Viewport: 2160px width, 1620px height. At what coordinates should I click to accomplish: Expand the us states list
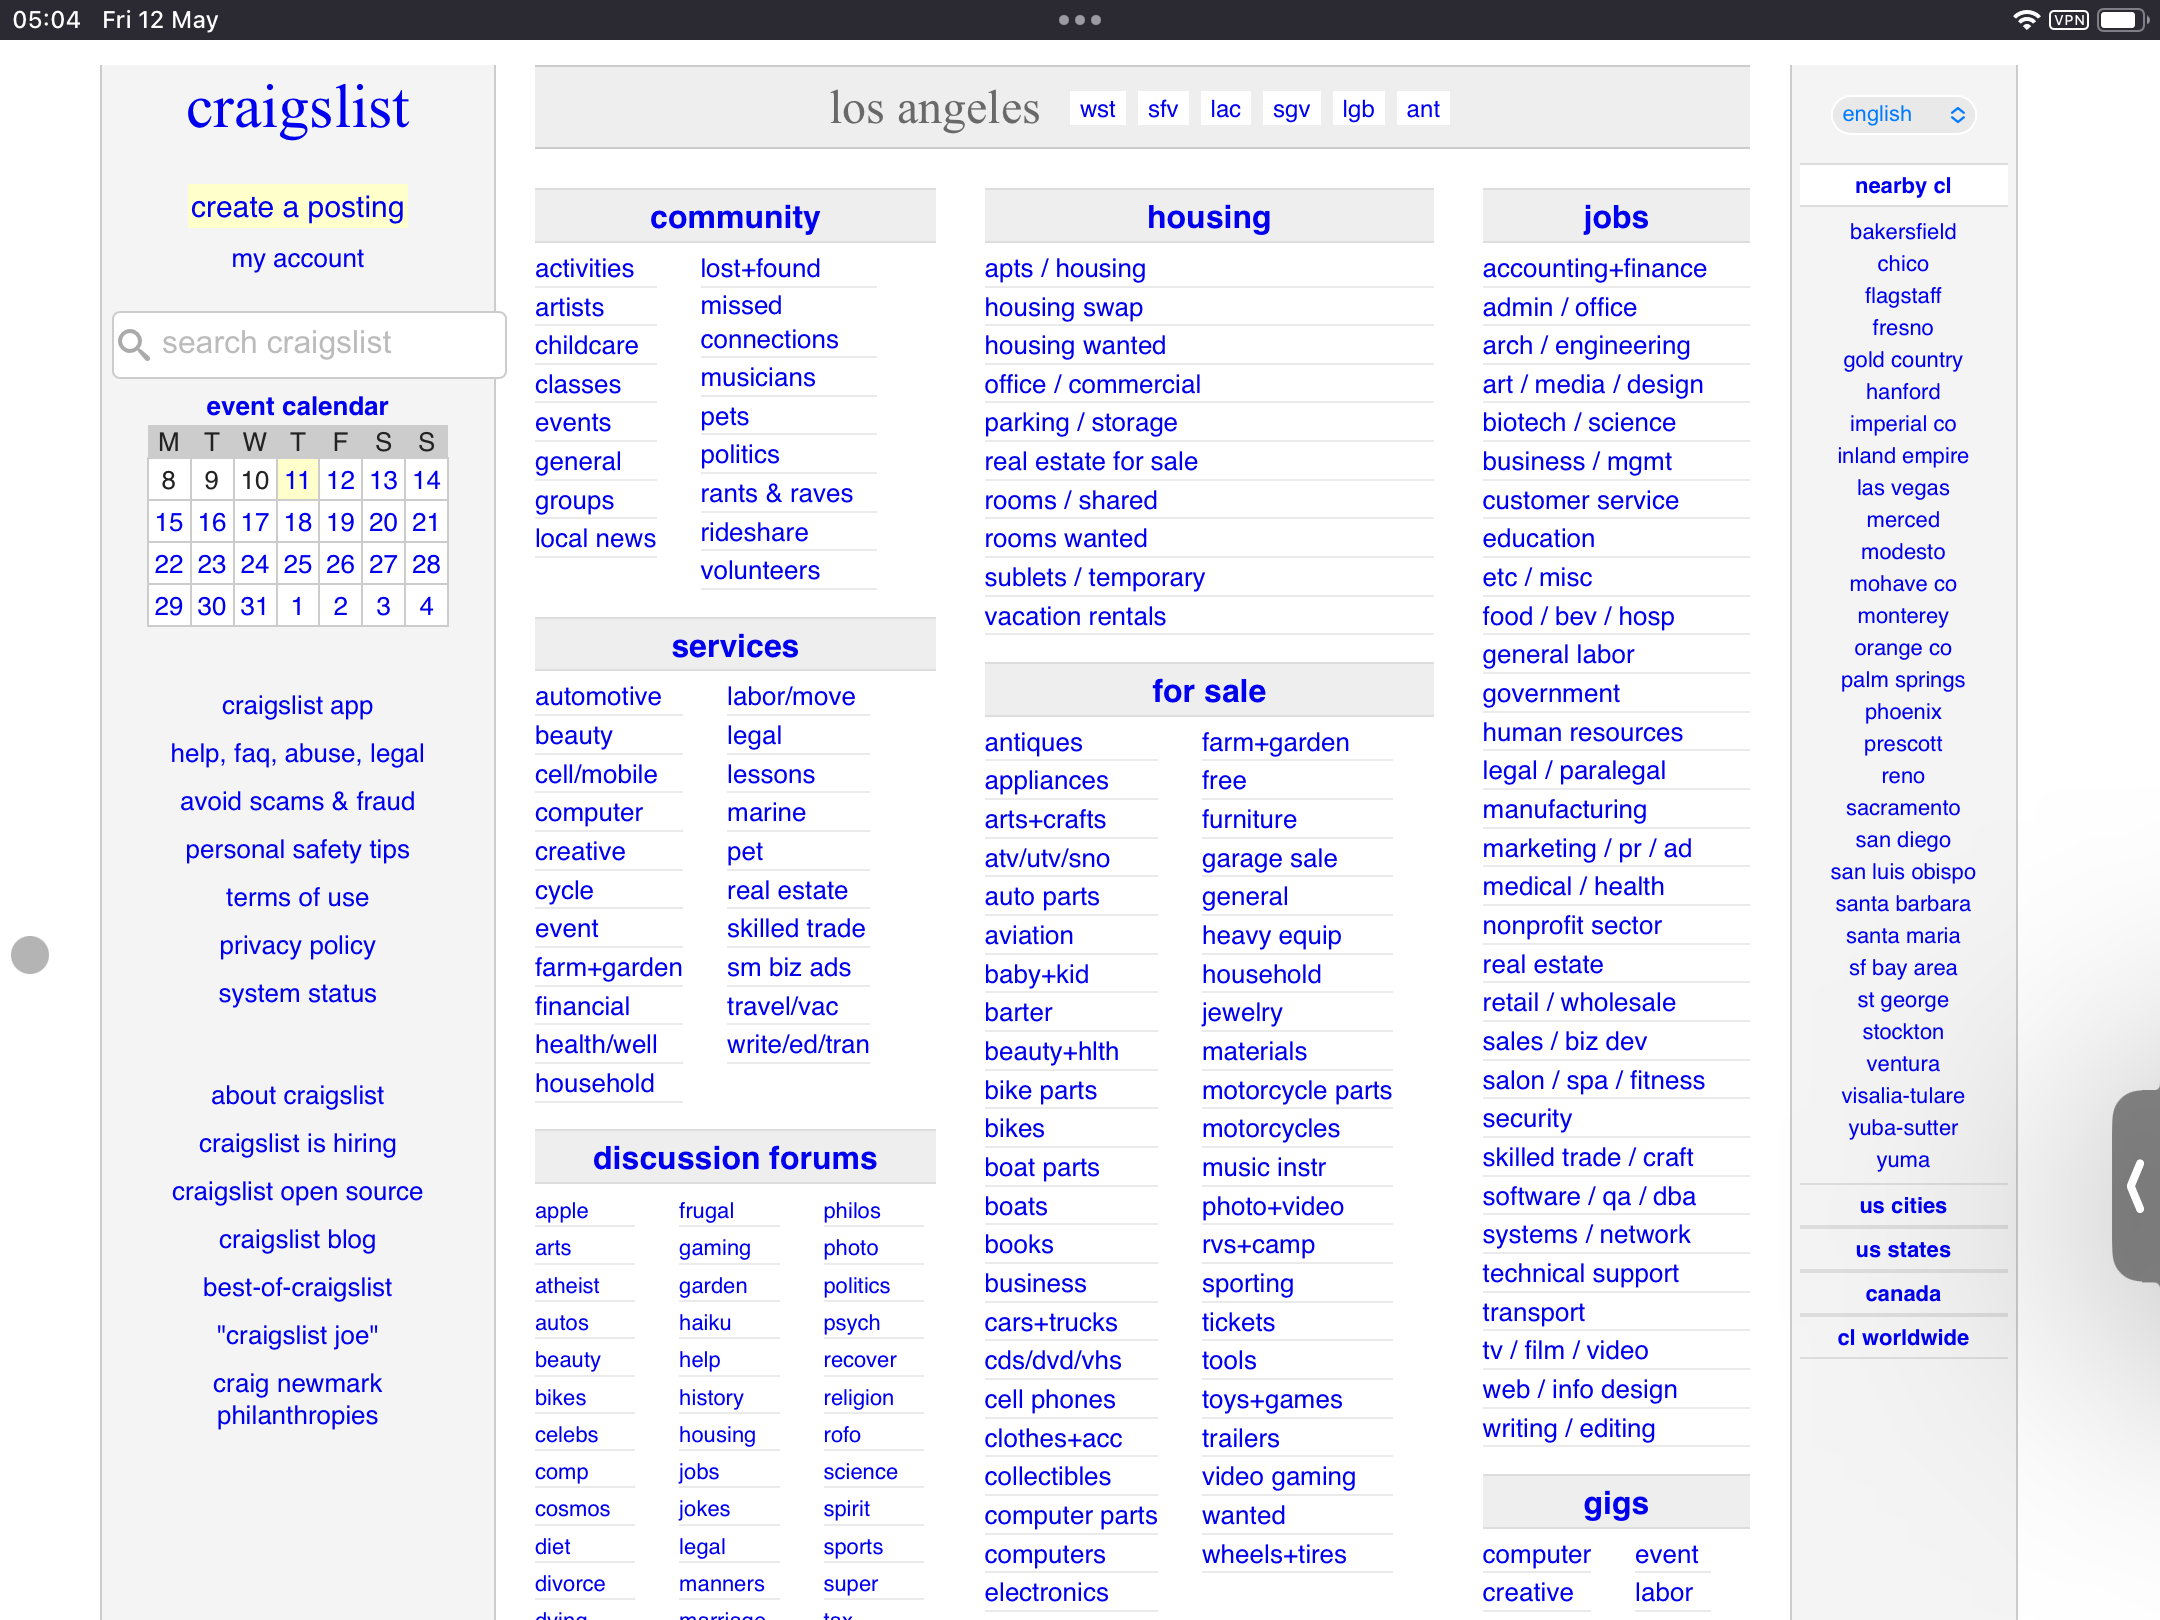(x=1902, y=1250)
